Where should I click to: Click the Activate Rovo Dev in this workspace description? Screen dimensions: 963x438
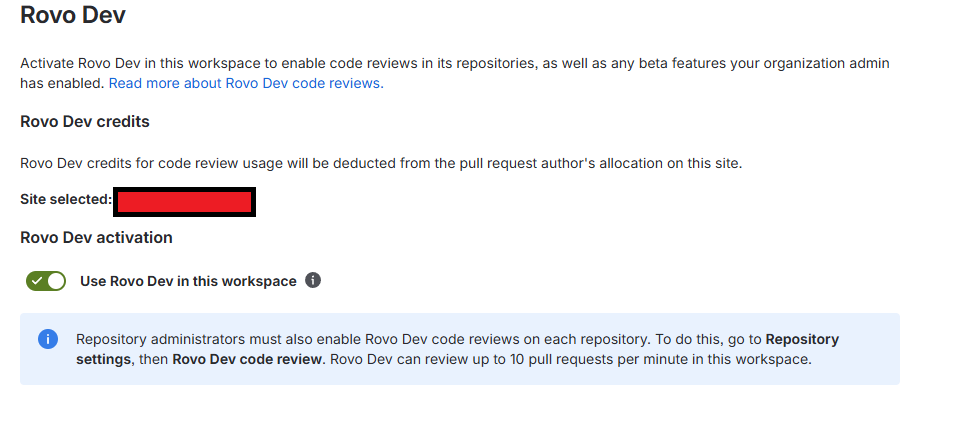click(455, 73)
